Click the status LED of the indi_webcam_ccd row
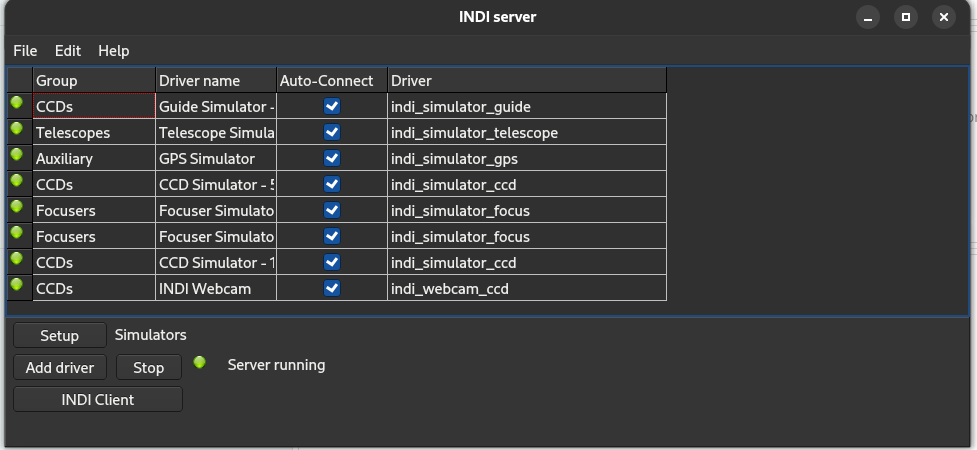The width and height of the screenshot is (977, 450). (17, 285)
